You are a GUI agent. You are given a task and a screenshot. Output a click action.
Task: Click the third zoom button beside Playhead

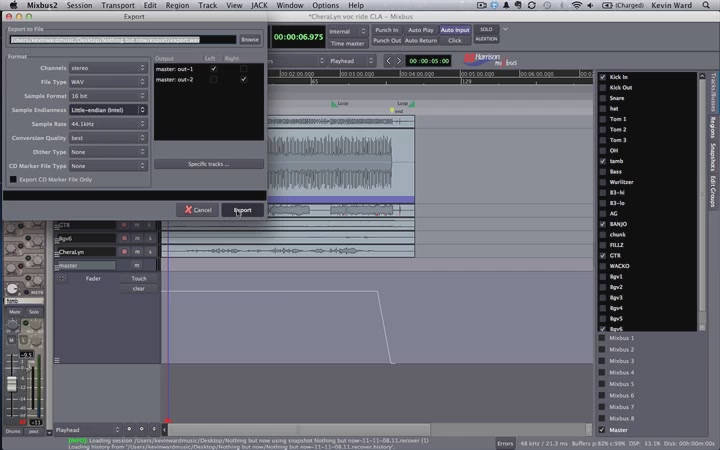click(x=154, y=429)
